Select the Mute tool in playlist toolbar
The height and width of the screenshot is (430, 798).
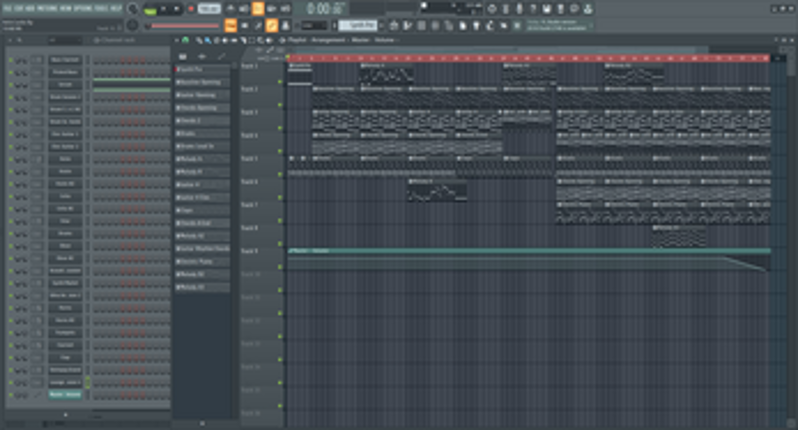225,40
